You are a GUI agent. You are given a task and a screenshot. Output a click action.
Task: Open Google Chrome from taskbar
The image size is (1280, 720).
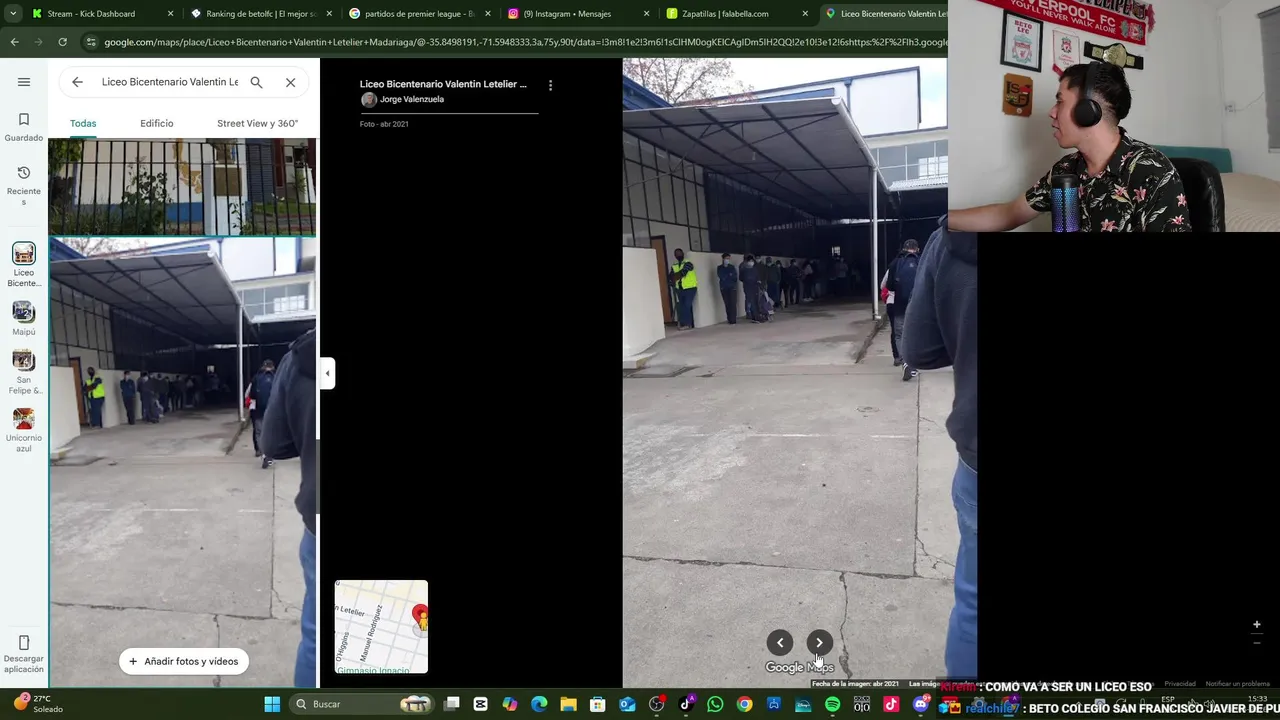click(744, 704)
